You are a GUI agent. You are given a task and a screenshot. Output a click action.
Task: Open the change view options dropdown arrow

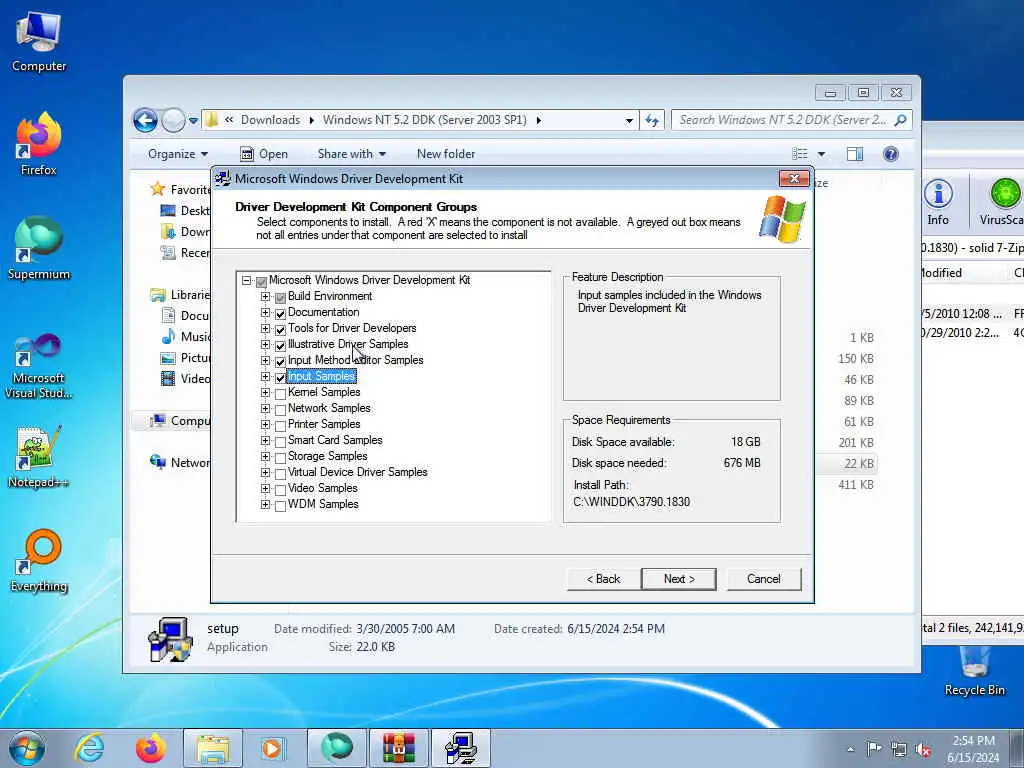822,154
